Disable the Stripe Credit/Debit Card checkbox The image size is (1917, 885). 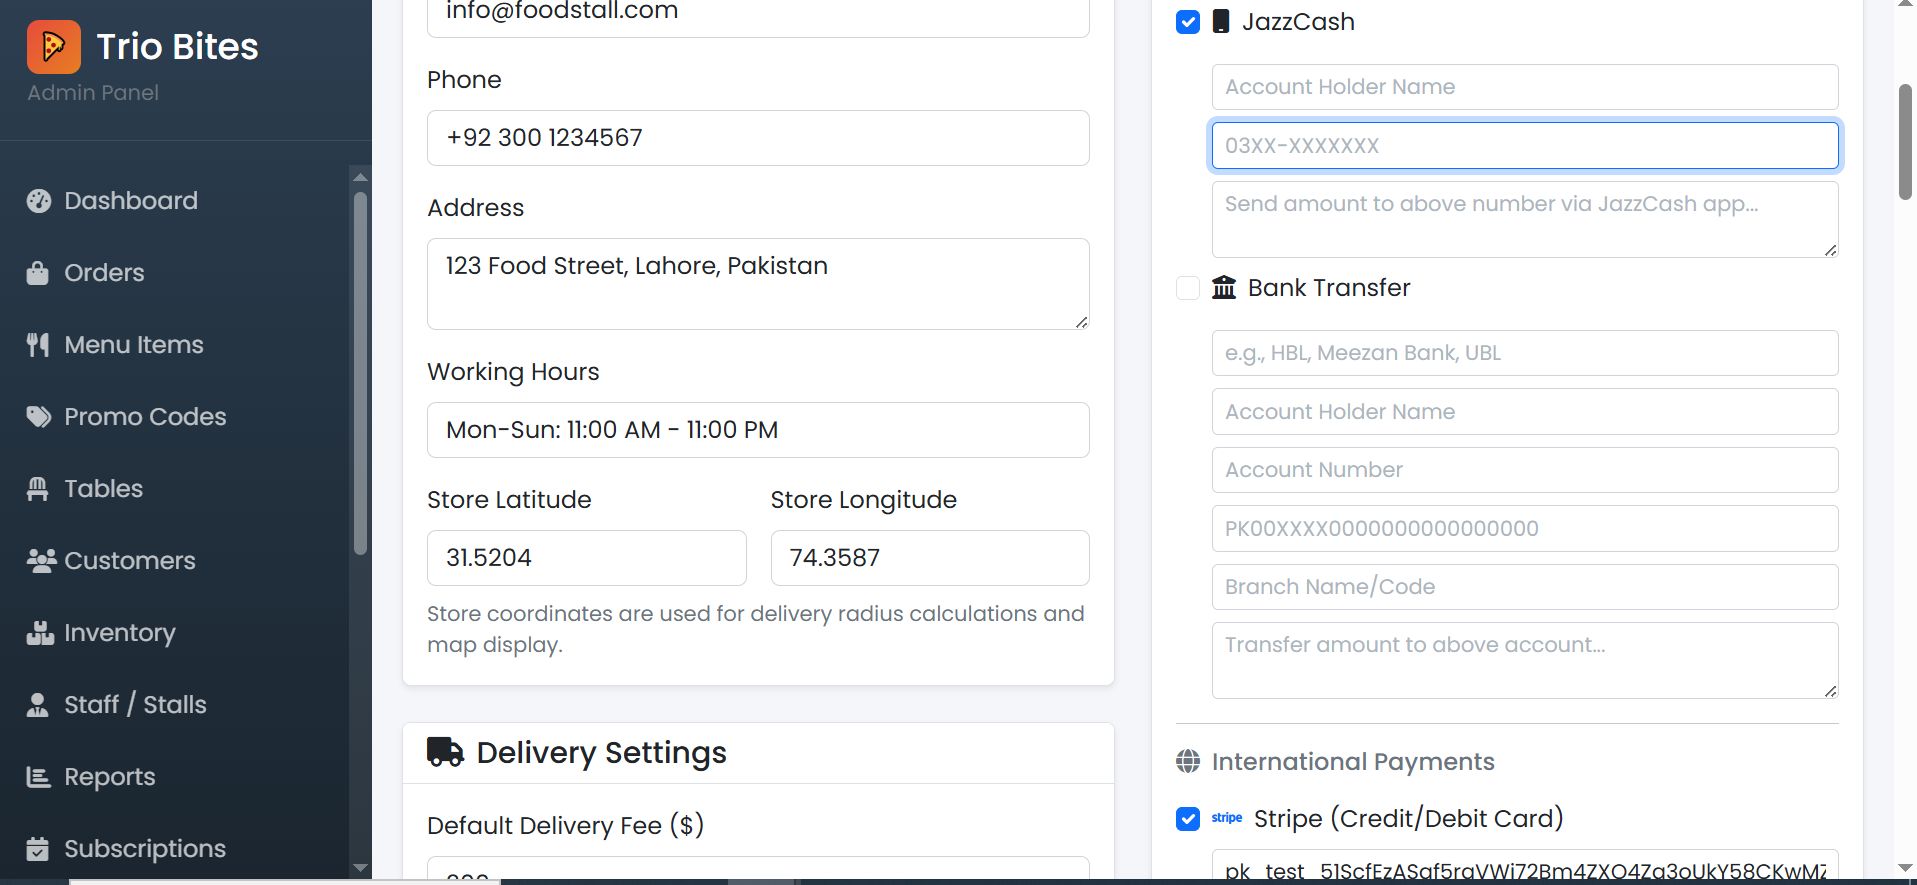[1188, 819]
